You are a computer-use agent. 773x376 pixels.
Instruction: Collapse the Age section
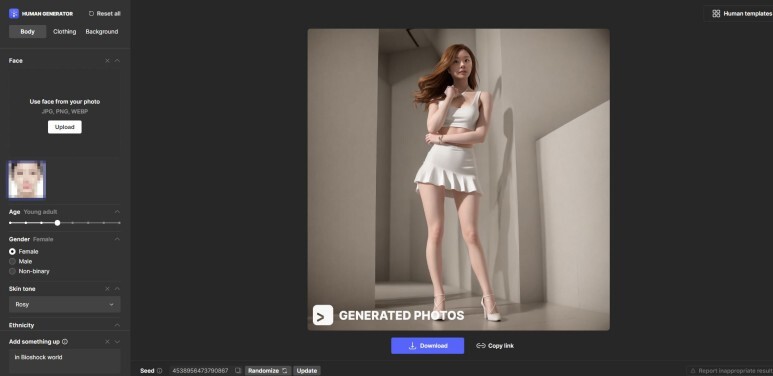click(117, 212)
